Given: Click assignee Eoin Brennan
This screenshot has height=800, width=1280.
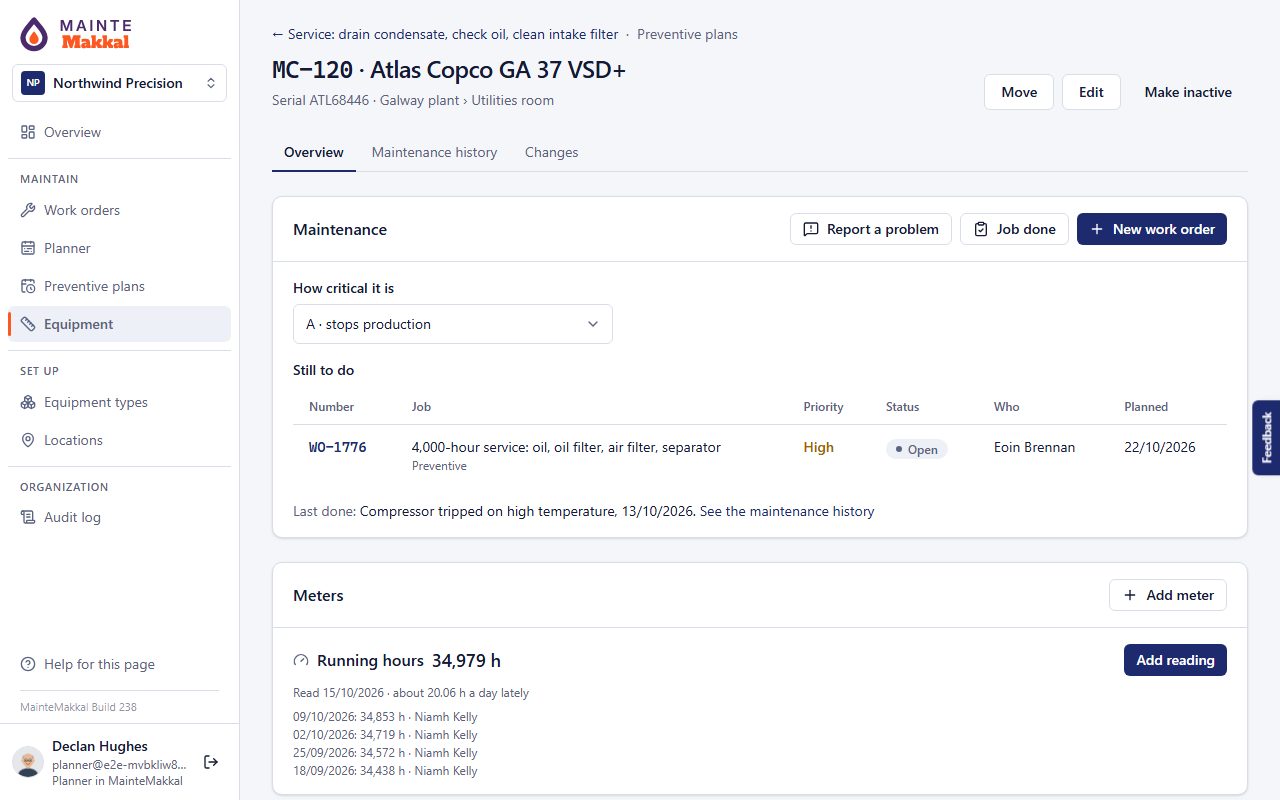Looking at the screenshot, I should [1034, 447].
